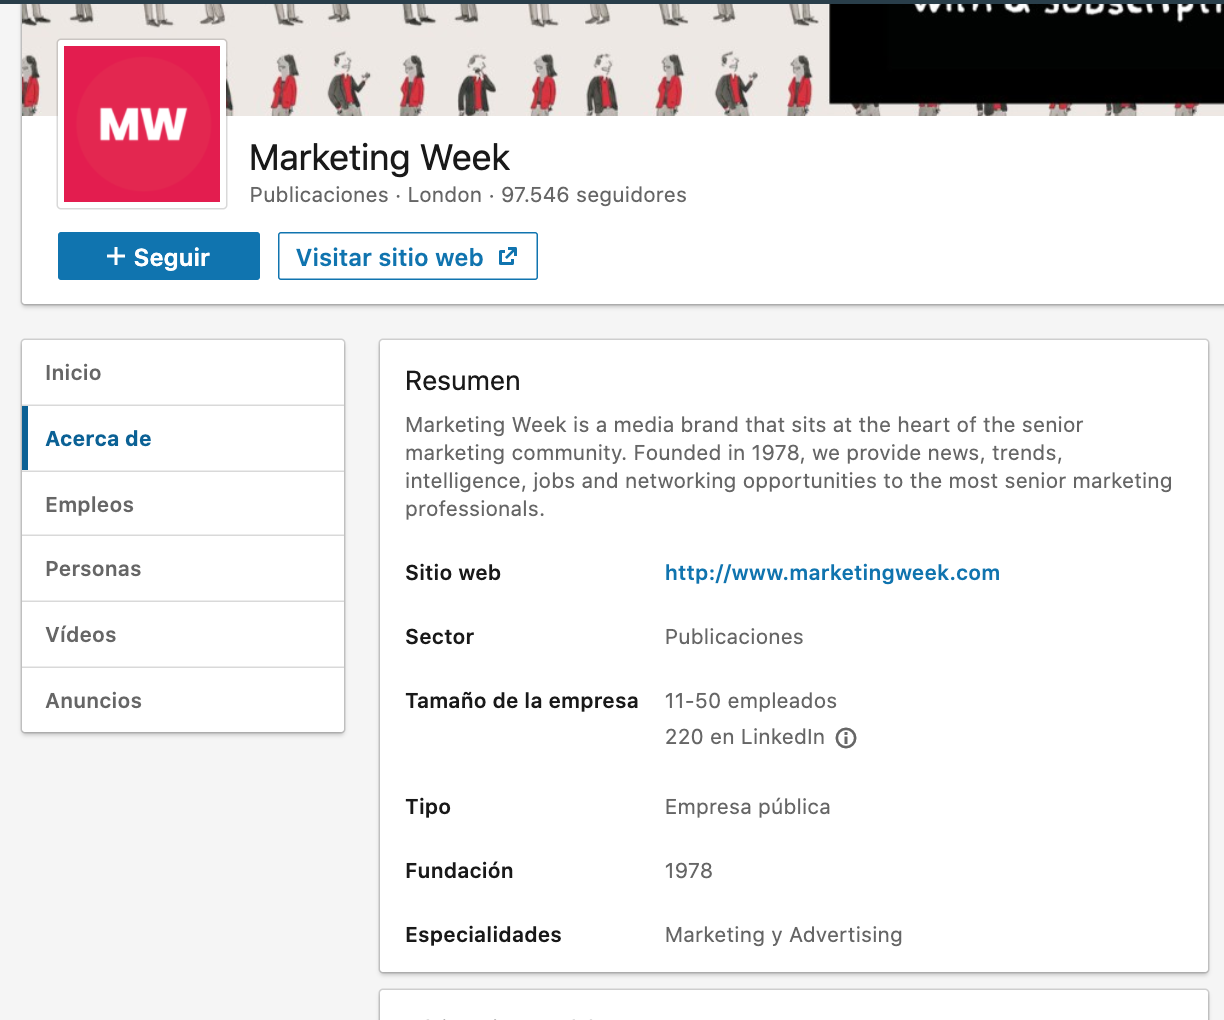Go to the Inicio tab
The image size is (1224, 1020).
pyautogui.click(x=183, y=373)
